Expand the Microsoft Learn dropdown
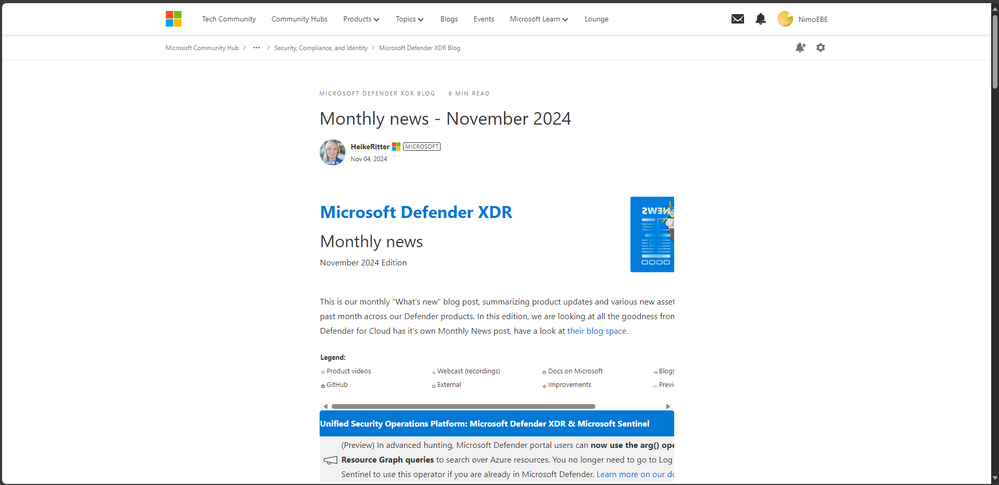The height and width of the screenshot is (485, 999). pyautogui.click(x=539, y=19)
